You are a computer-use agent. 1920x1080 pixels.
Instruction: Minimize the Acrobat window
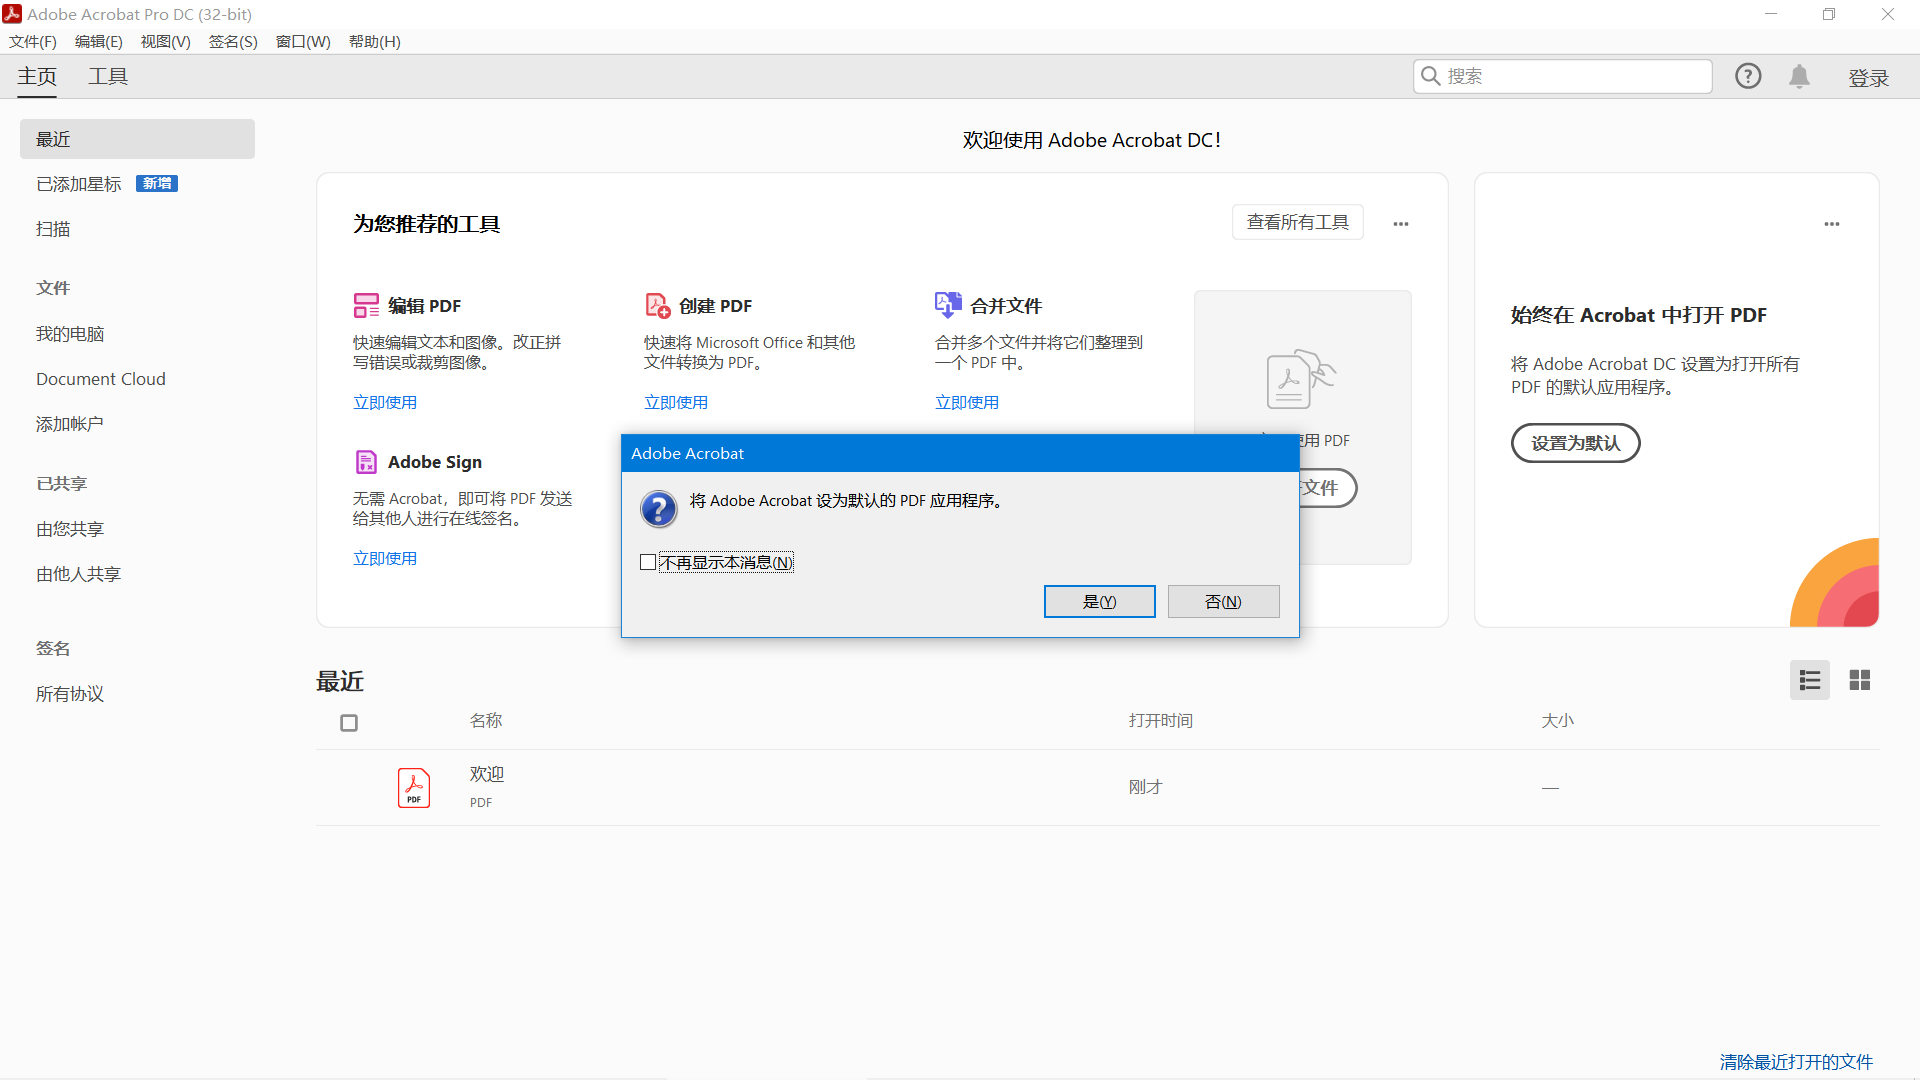tap(1771, 14)
